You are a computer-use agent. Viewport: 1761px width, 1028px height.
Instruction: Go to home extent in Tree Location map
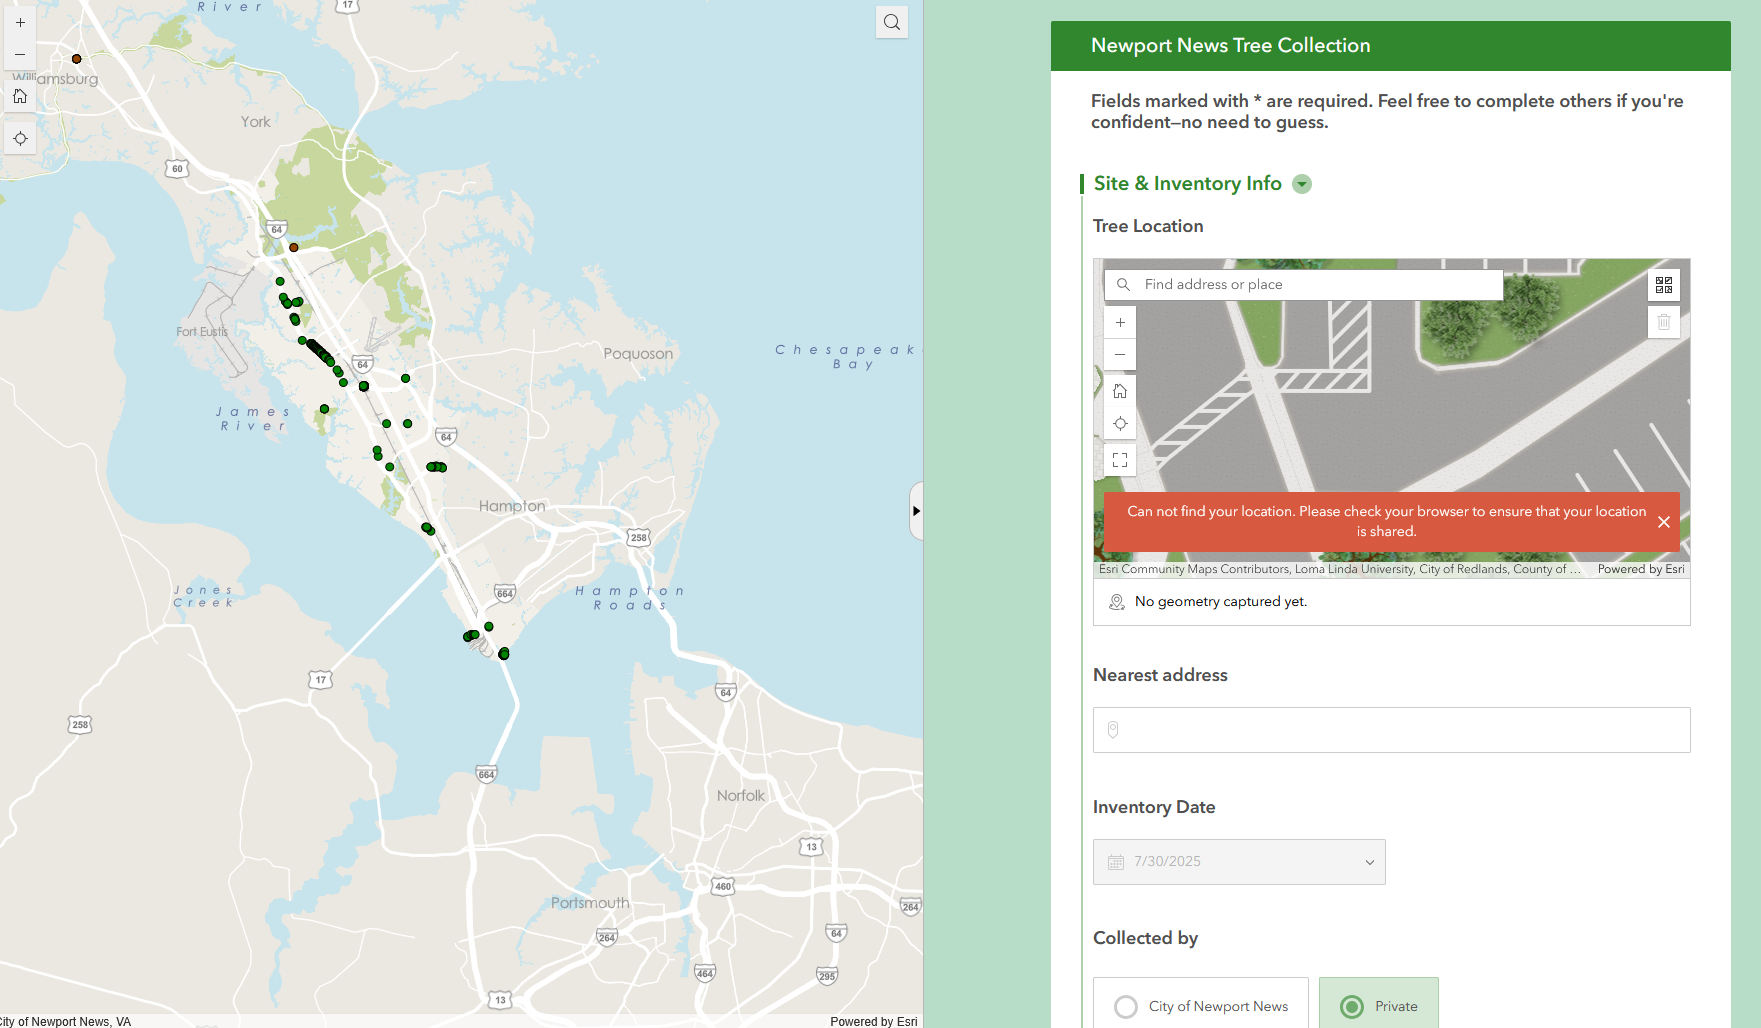[1120, 391]
